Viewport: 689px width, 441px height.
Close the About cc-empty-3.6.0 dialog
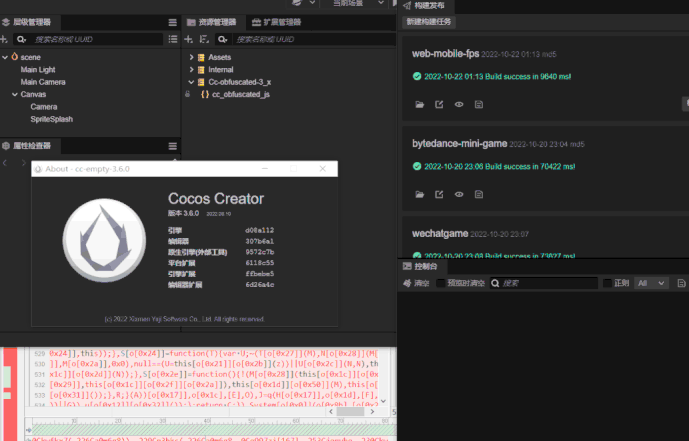coord(323,169)
